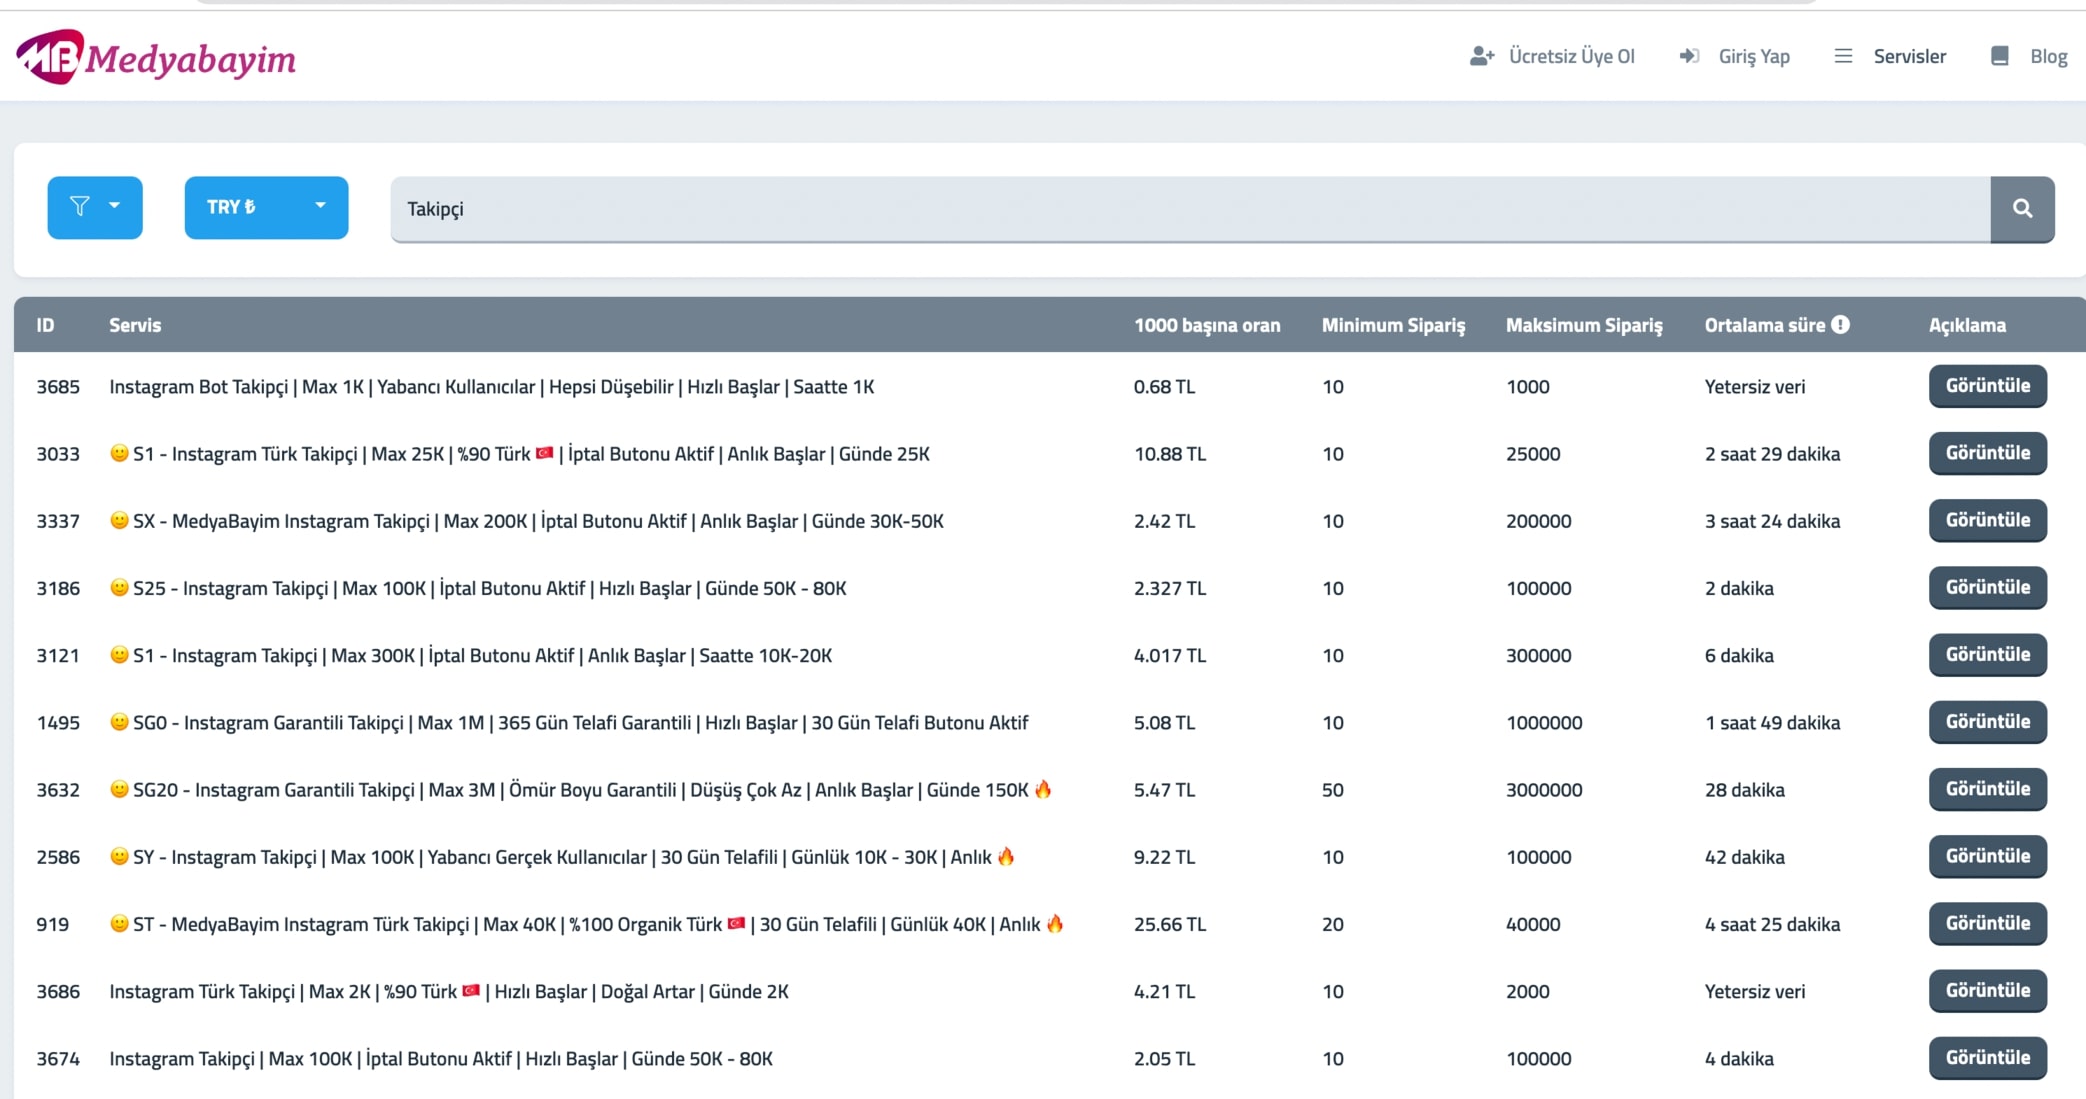
Task: Click Görüntüle for service 3033
Action: (x=1987, y=453)
